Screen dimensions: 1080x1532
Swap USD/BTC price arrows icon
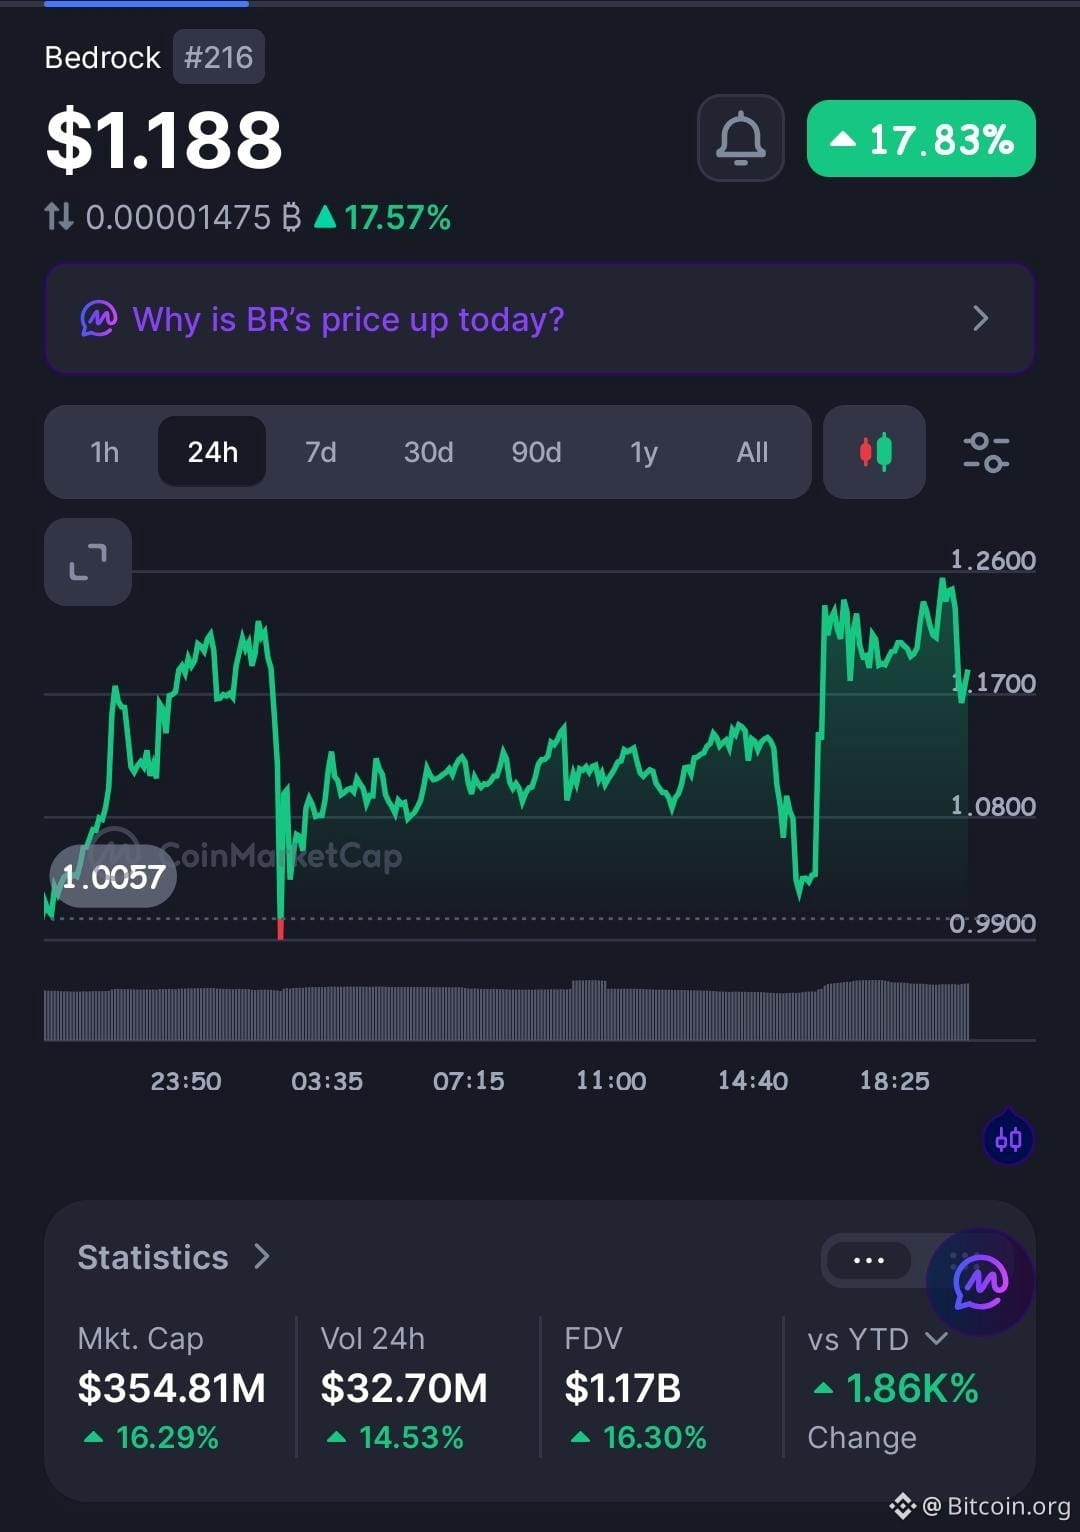[59, 216]
